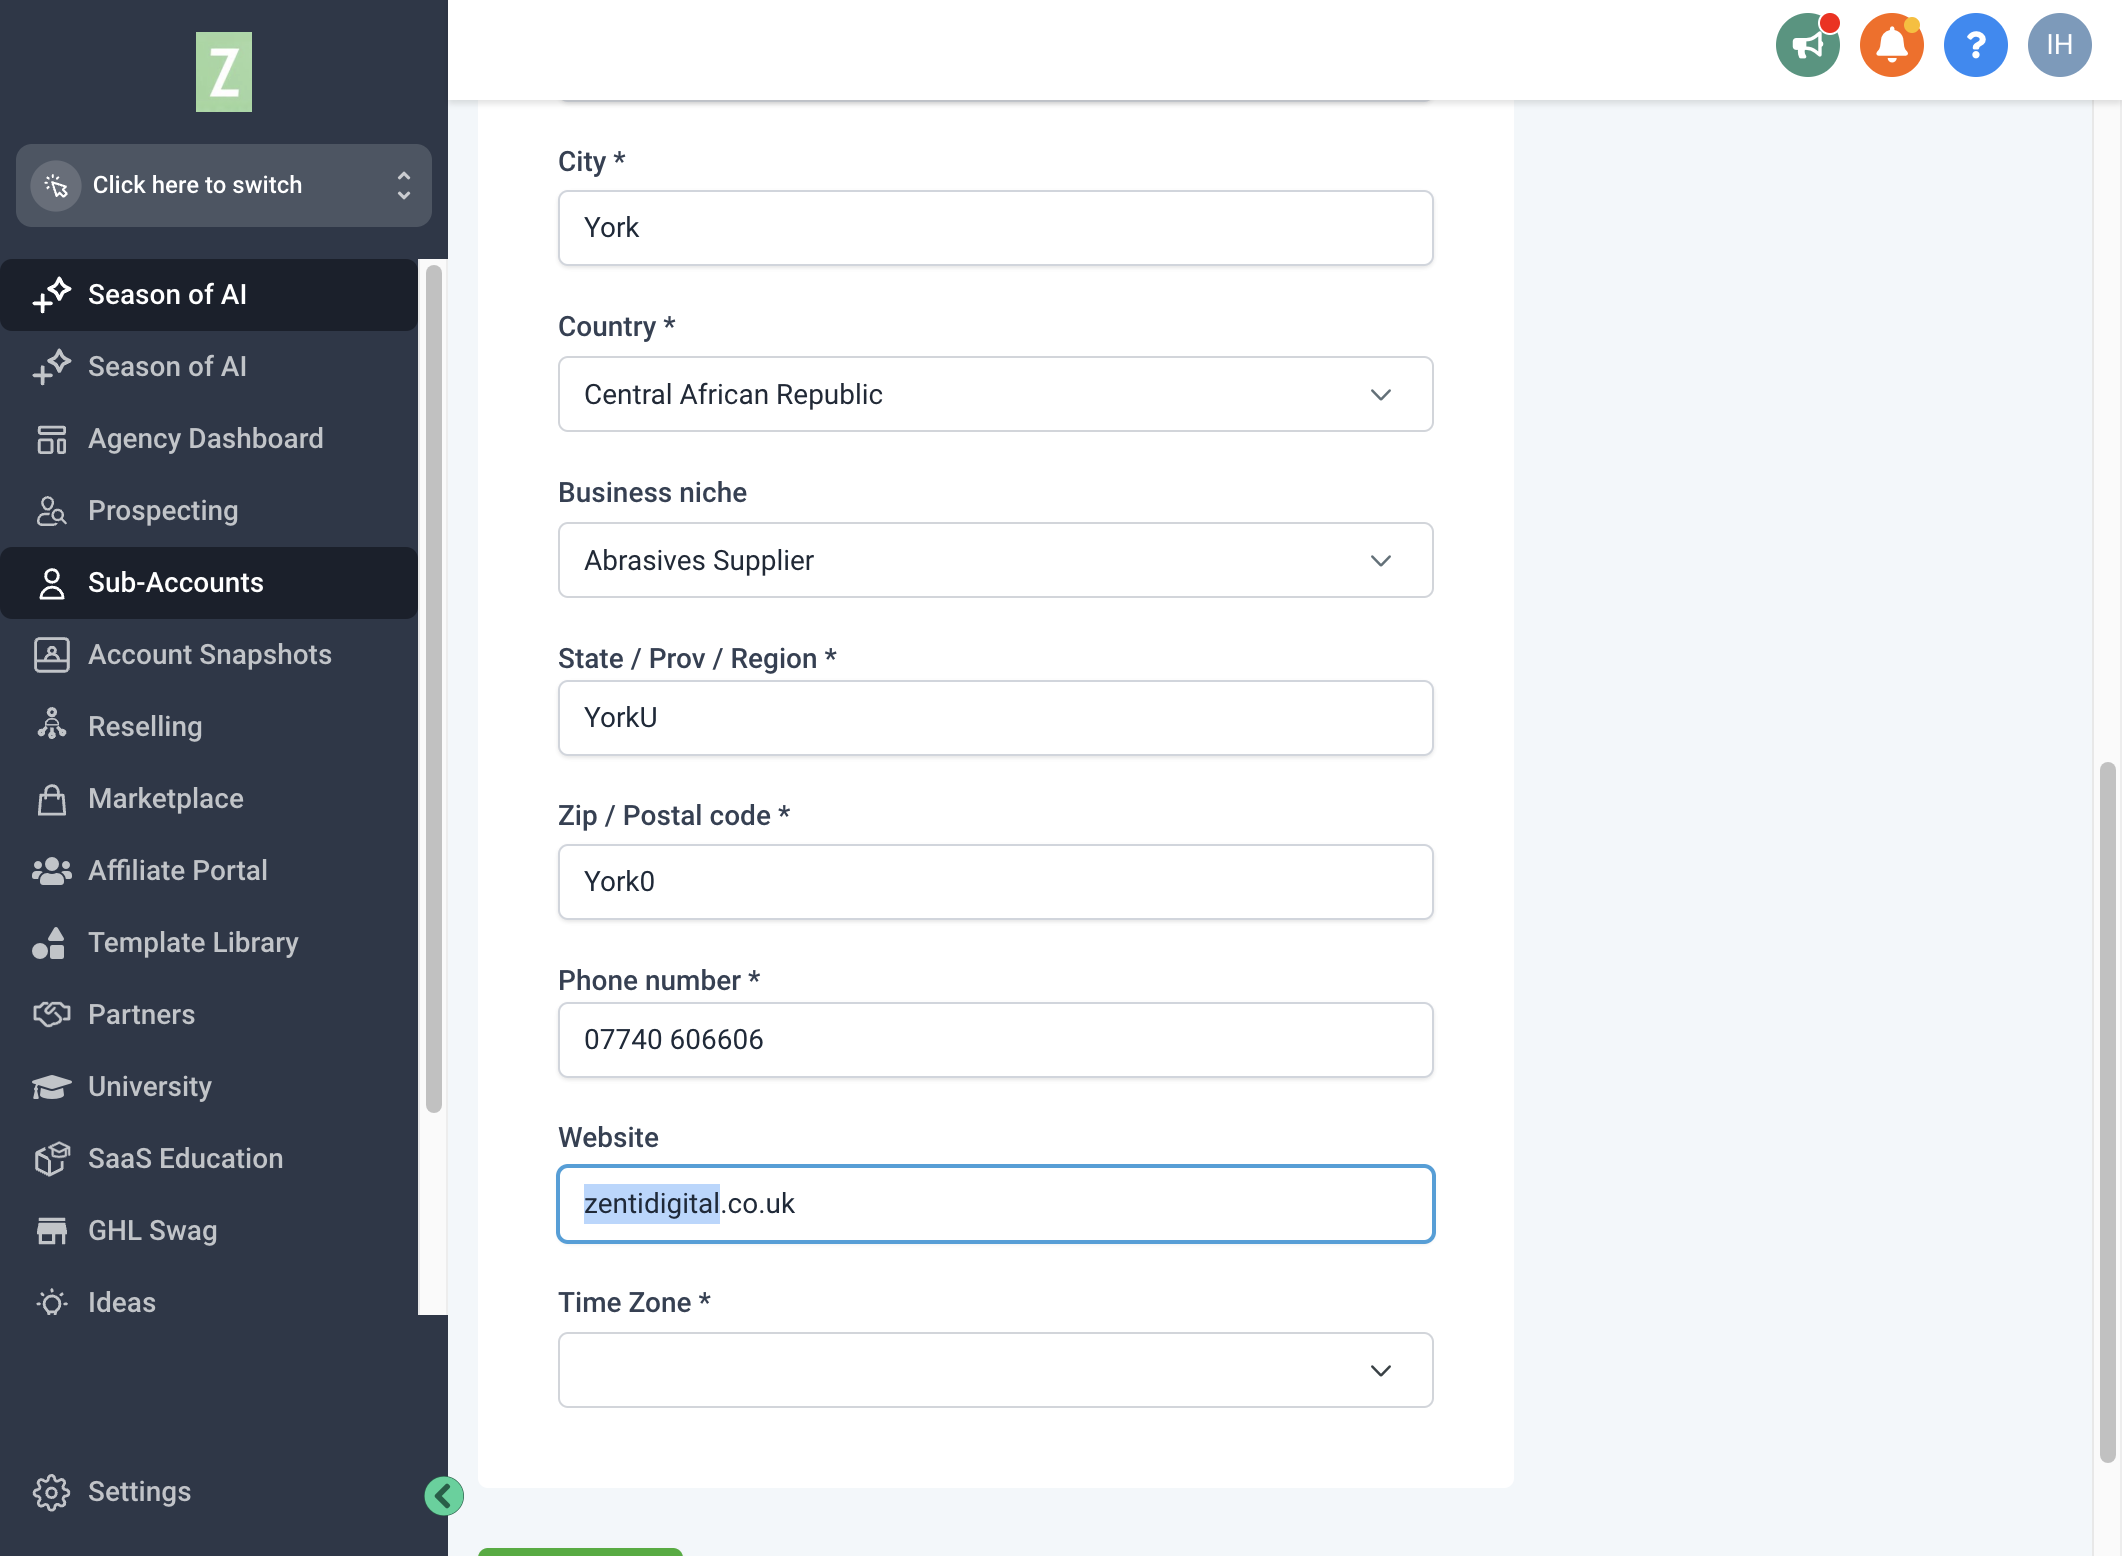This screenshot has width=2122, height=1556.
Task: Click the University graduation cap icon
Action: pos(51,1087)
